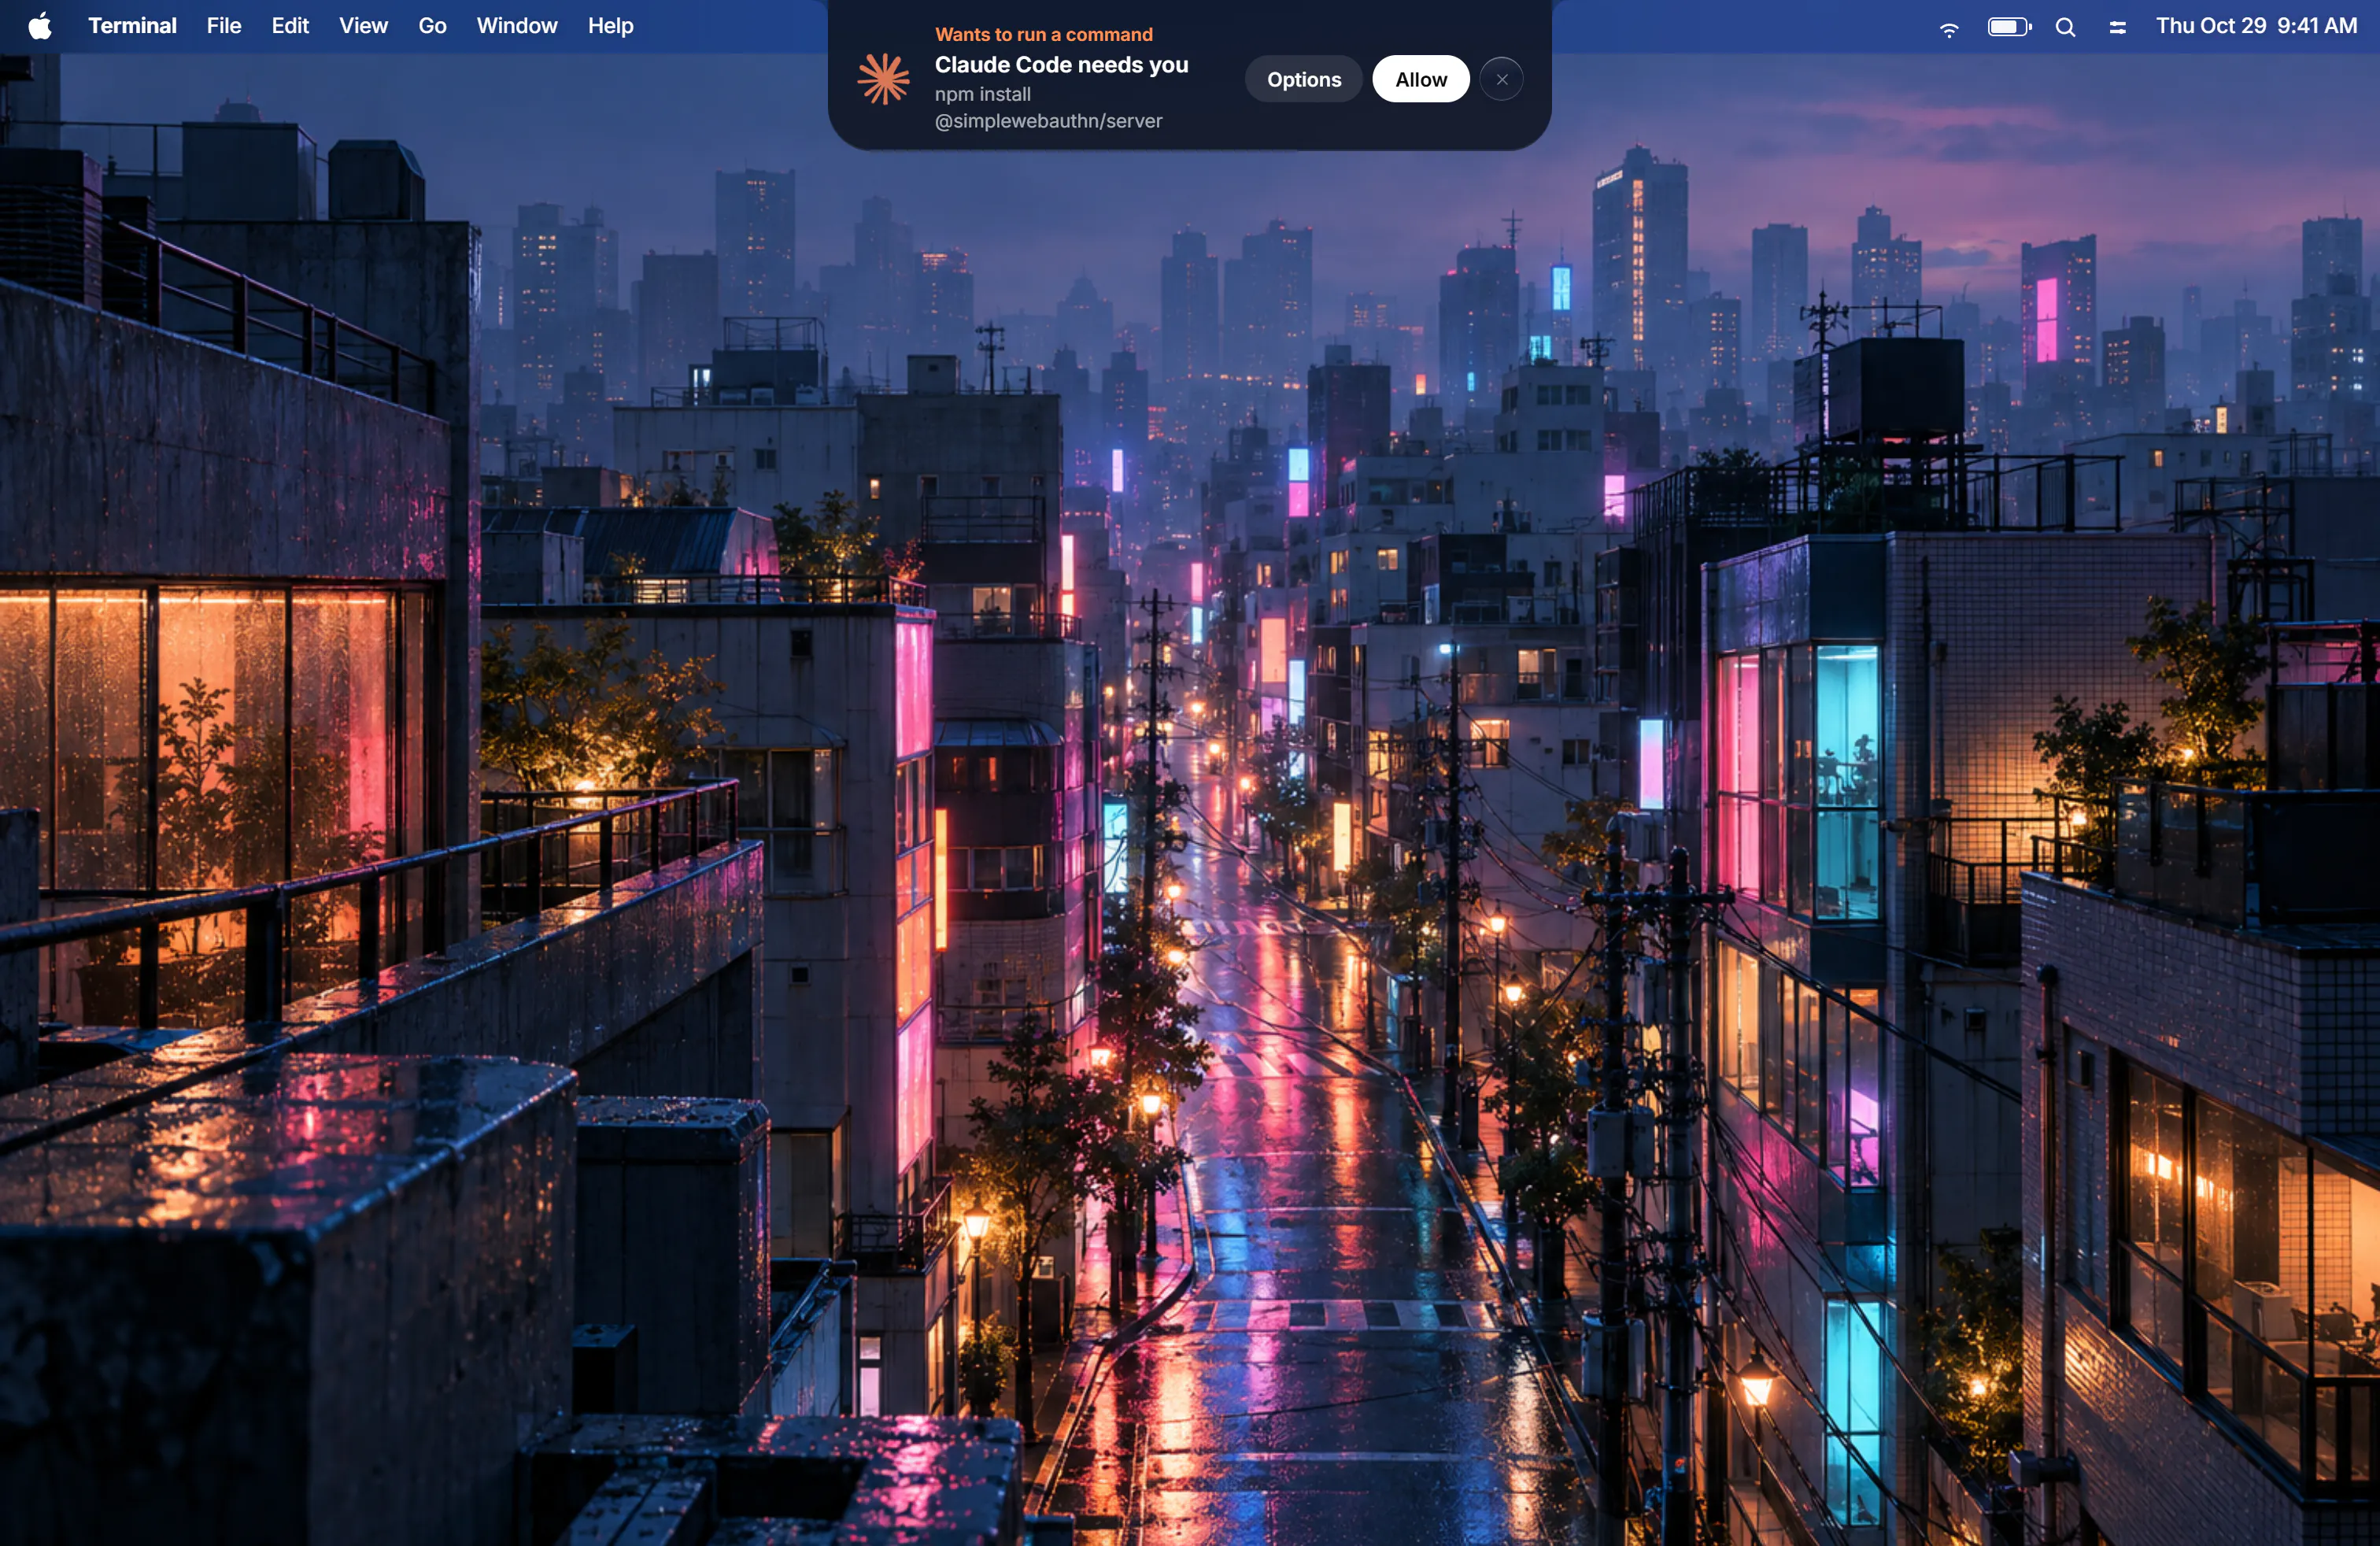This screenshot has width=2380, height=1546.
Task: Click the 'Claude Code needs you' title
Action: pyautogui.click(x=1061, y=64)
